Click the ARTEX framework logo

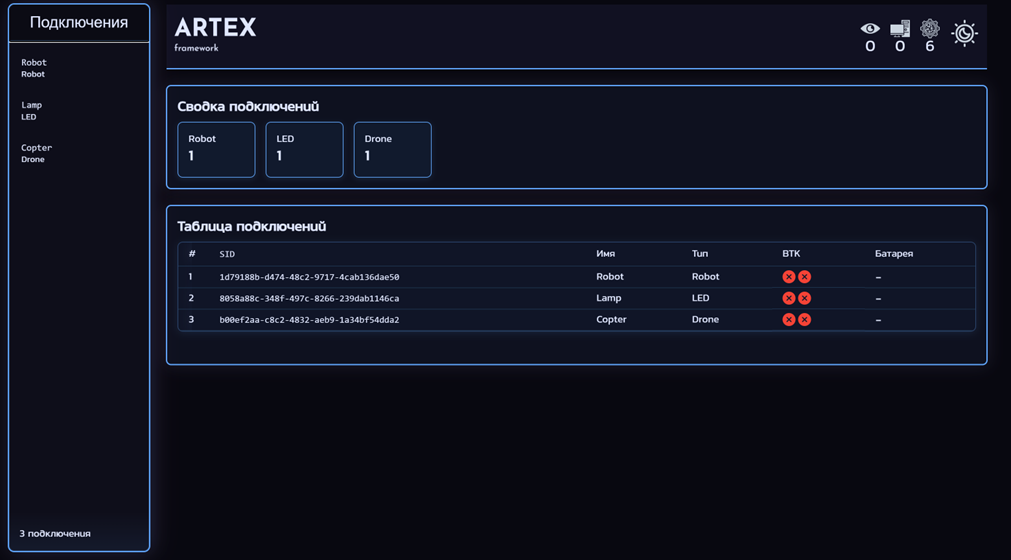215,33
